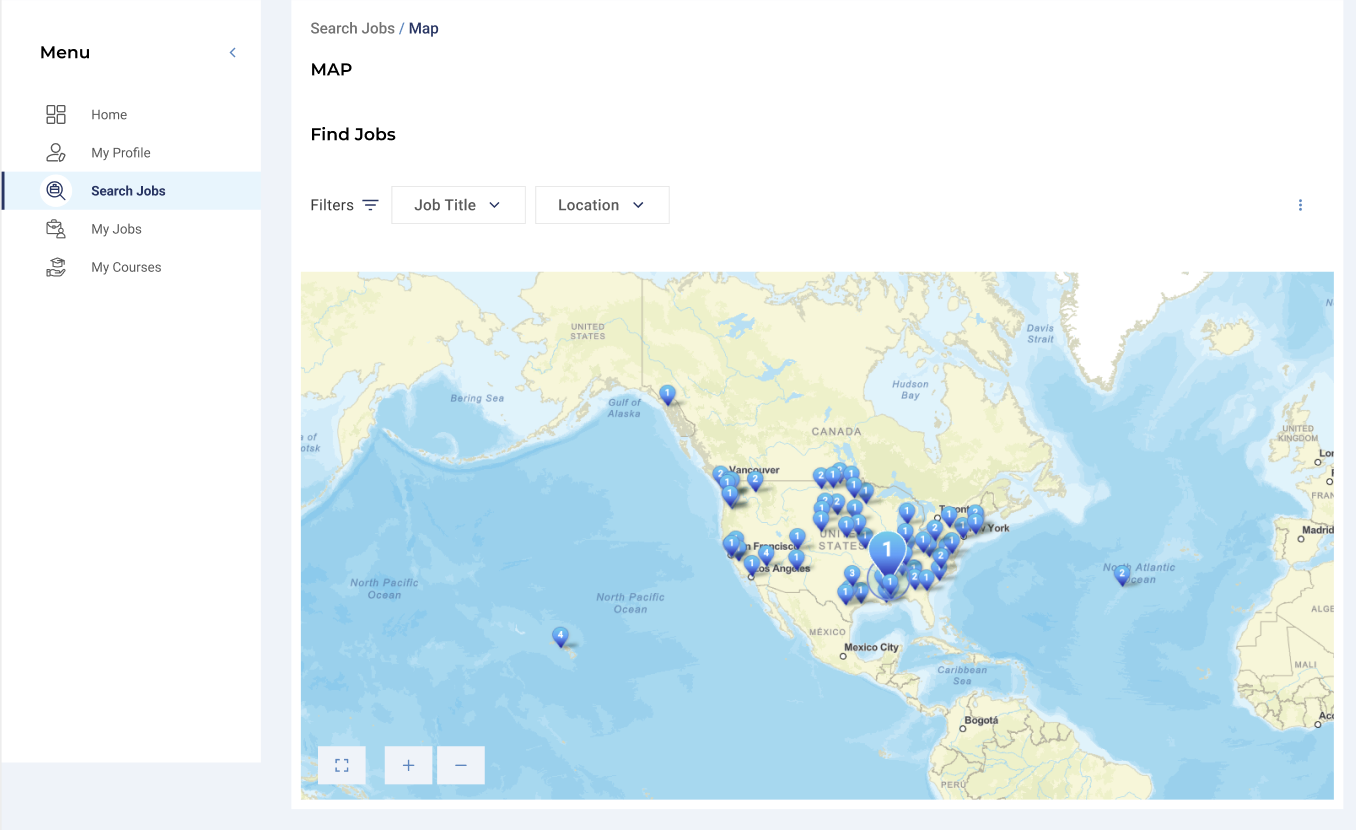This screenshot has height=830, width=1356.
Task: Click the Search Jobs breadcrumb link
Action: pos(352,28)
